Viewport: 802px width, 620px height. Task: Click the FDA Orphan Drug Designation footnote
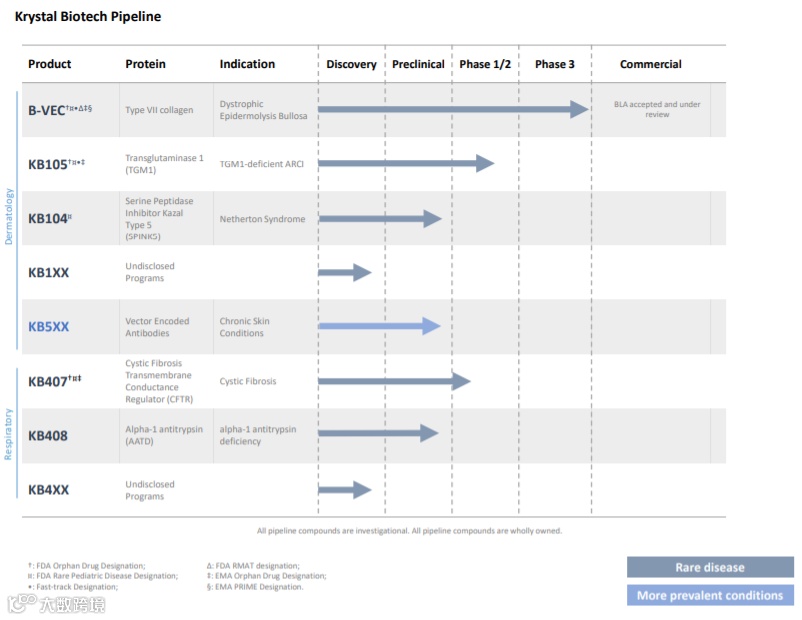[x=86, y=566]
